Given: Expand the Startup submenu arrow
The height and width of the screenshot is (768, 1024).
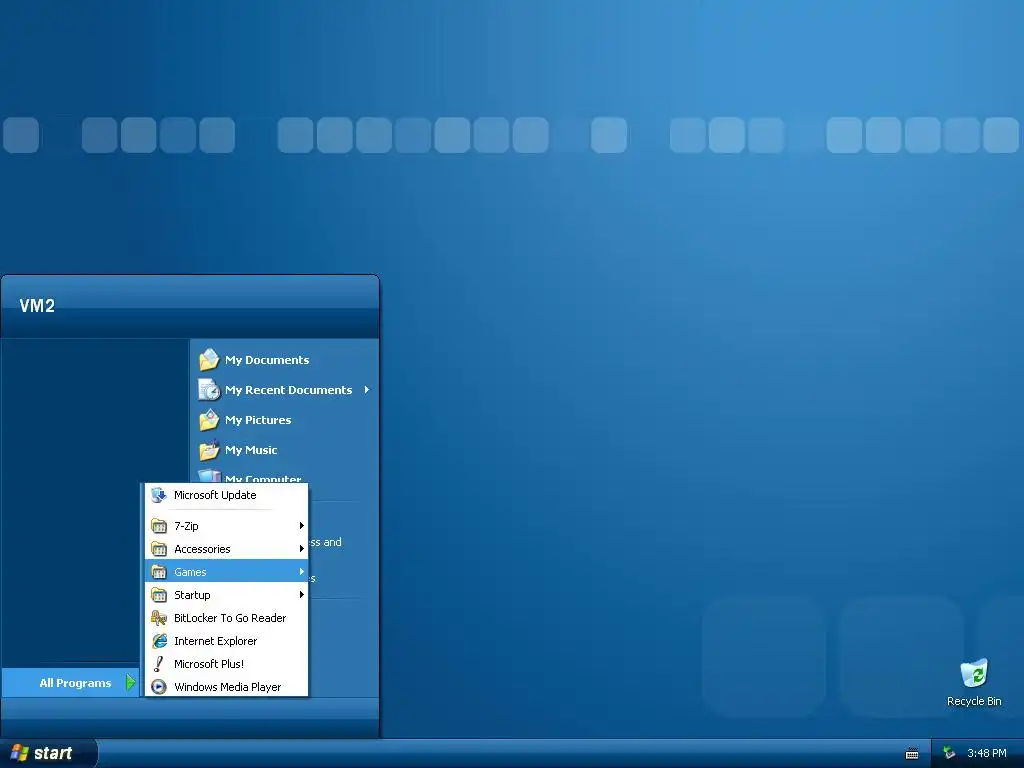Looking at the screenshot, I should pyautogui.click(x=302, y=595).
